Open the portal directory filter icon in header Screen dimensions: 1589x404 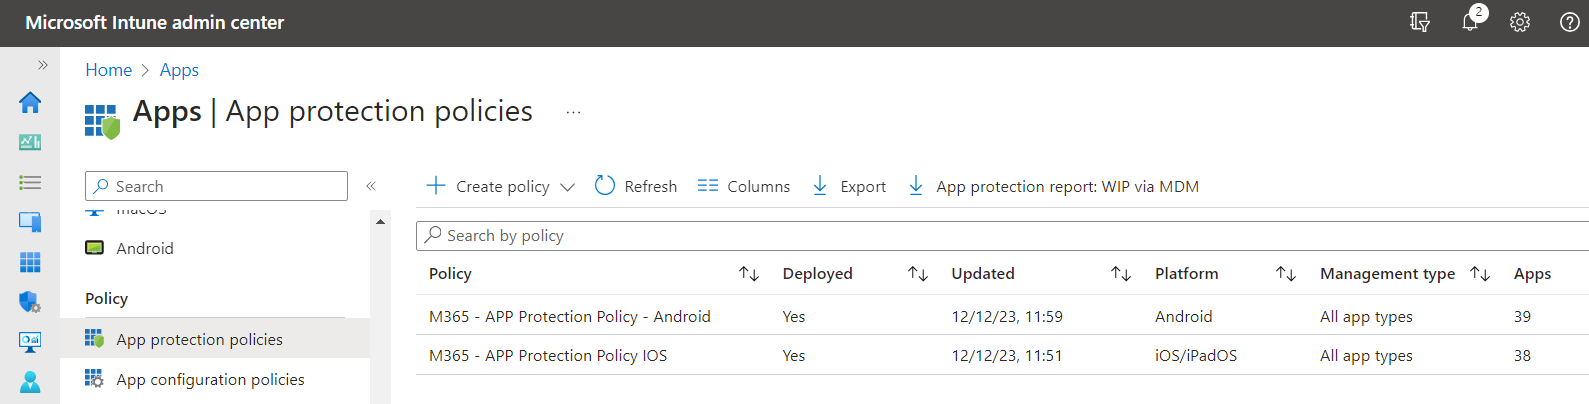point(1420,22)
